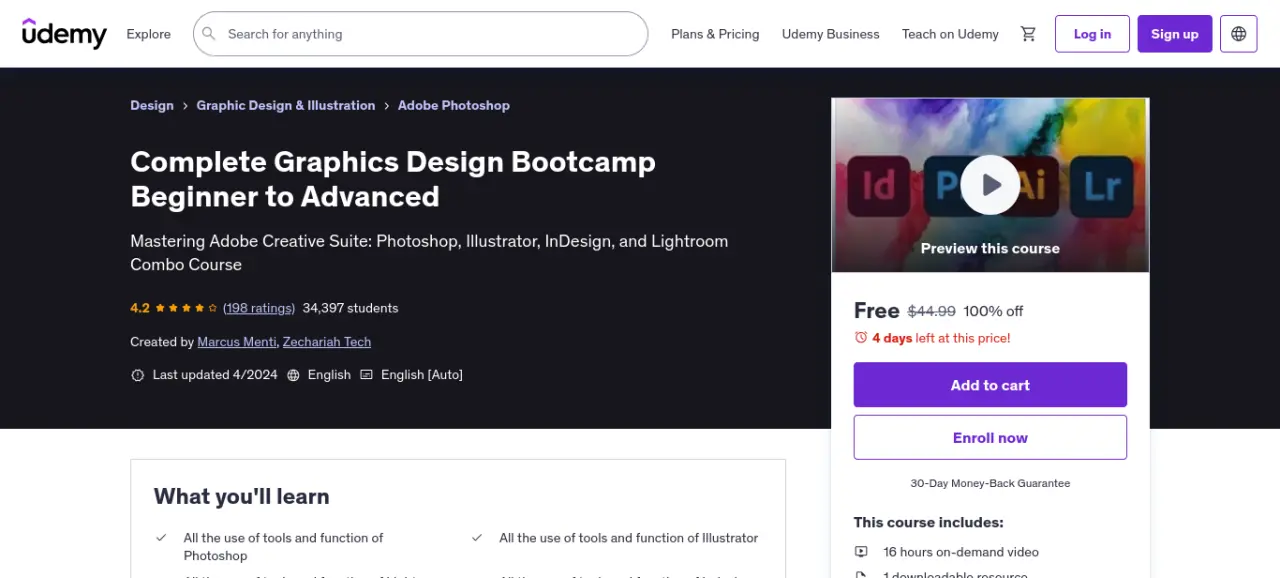Open the globe language selector
1280x578 pixels.
click(x=1239, y=34)
